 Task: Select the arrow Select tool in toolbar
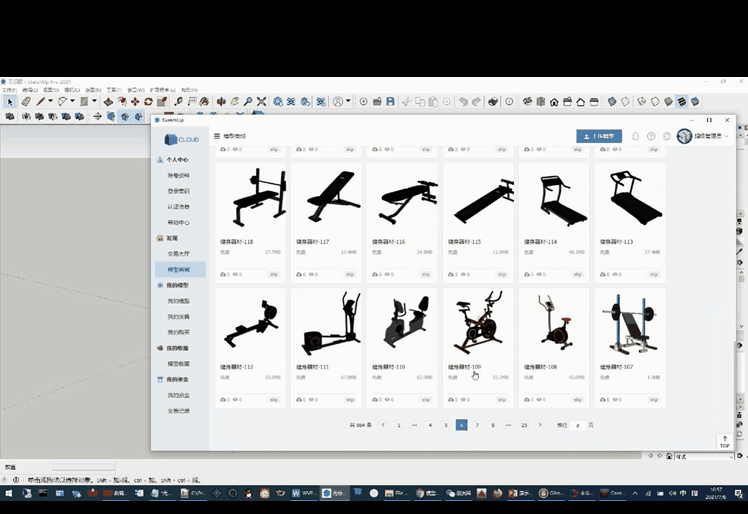pyautogui.click(x=10, y=101)
